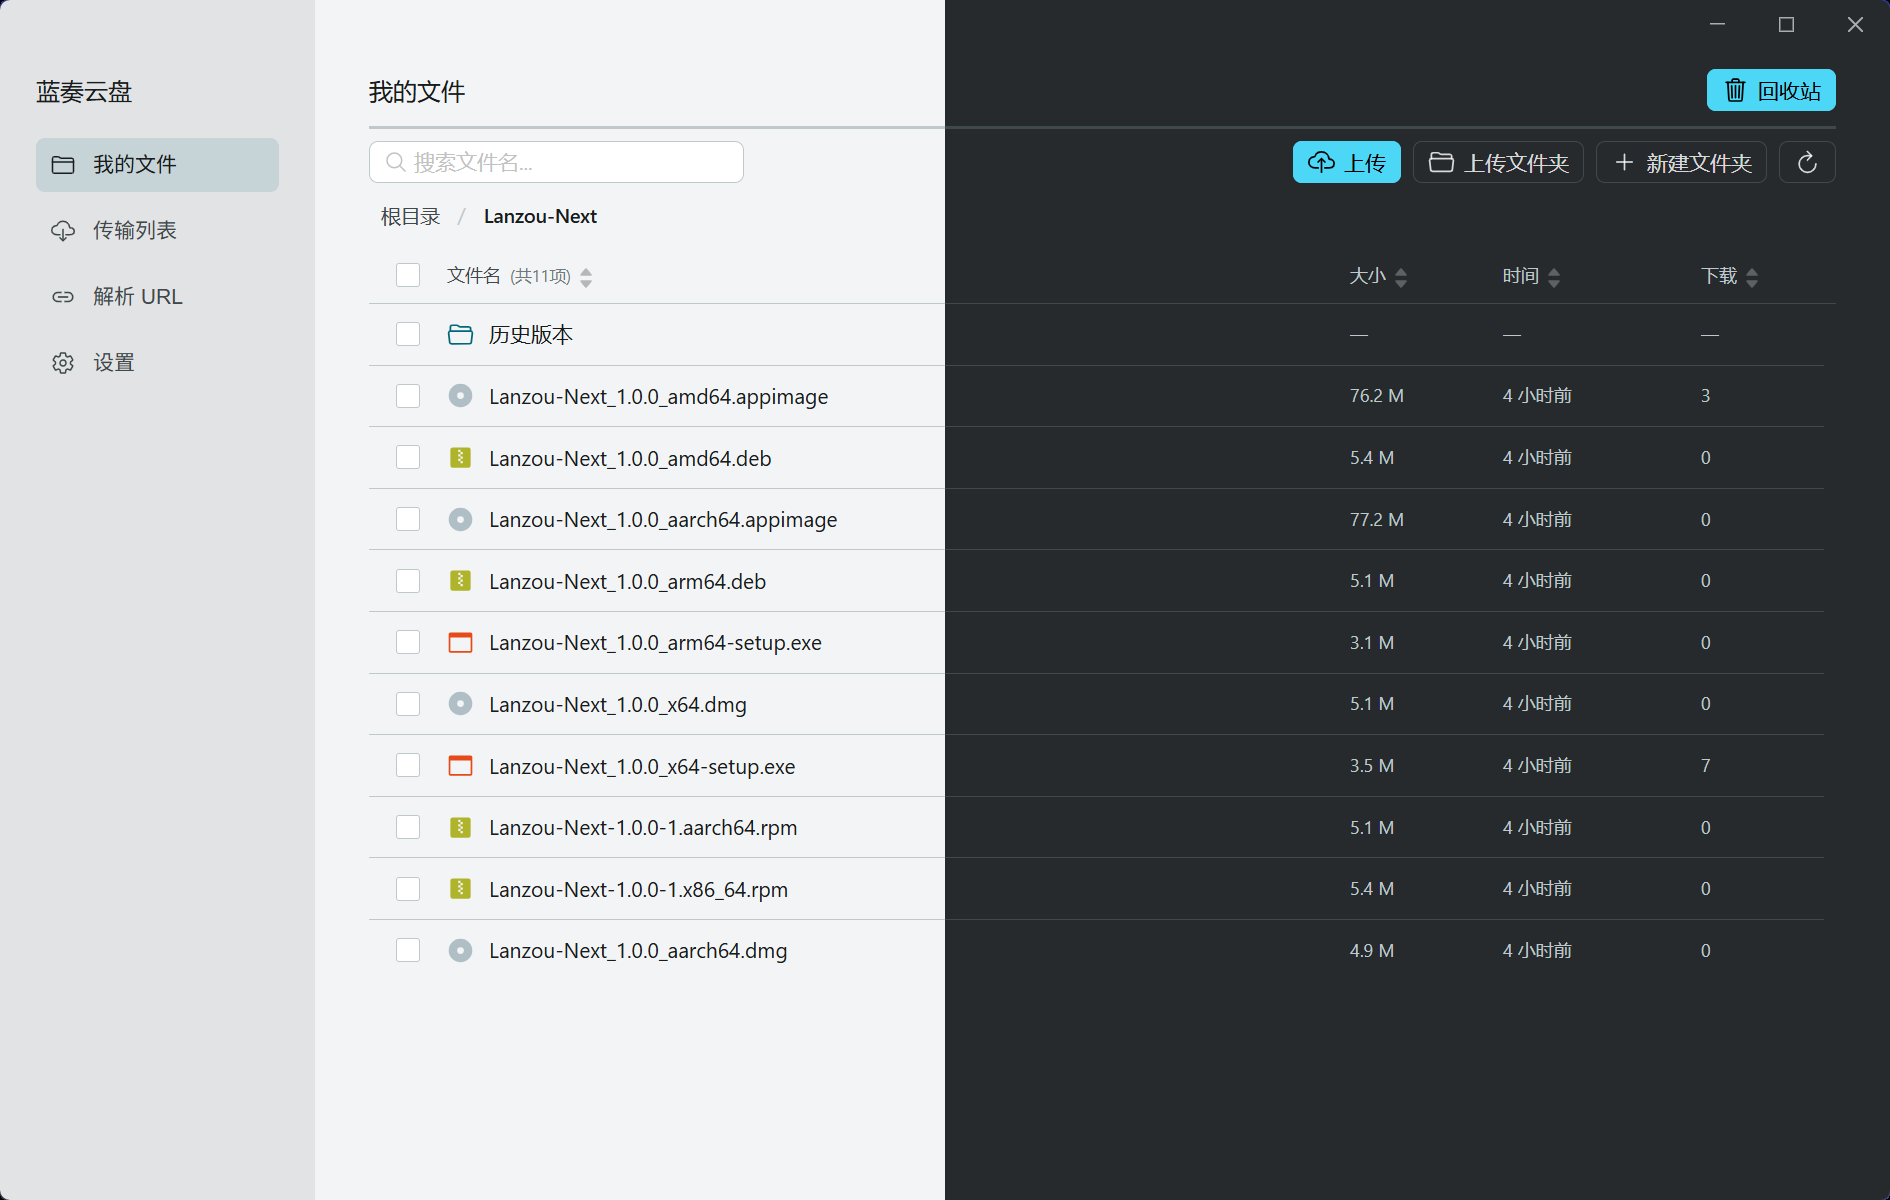This screenshot has height=1200, width=1890.
Task: Click the Lanzou-Next breadcrumb
Action: point(540,217)
